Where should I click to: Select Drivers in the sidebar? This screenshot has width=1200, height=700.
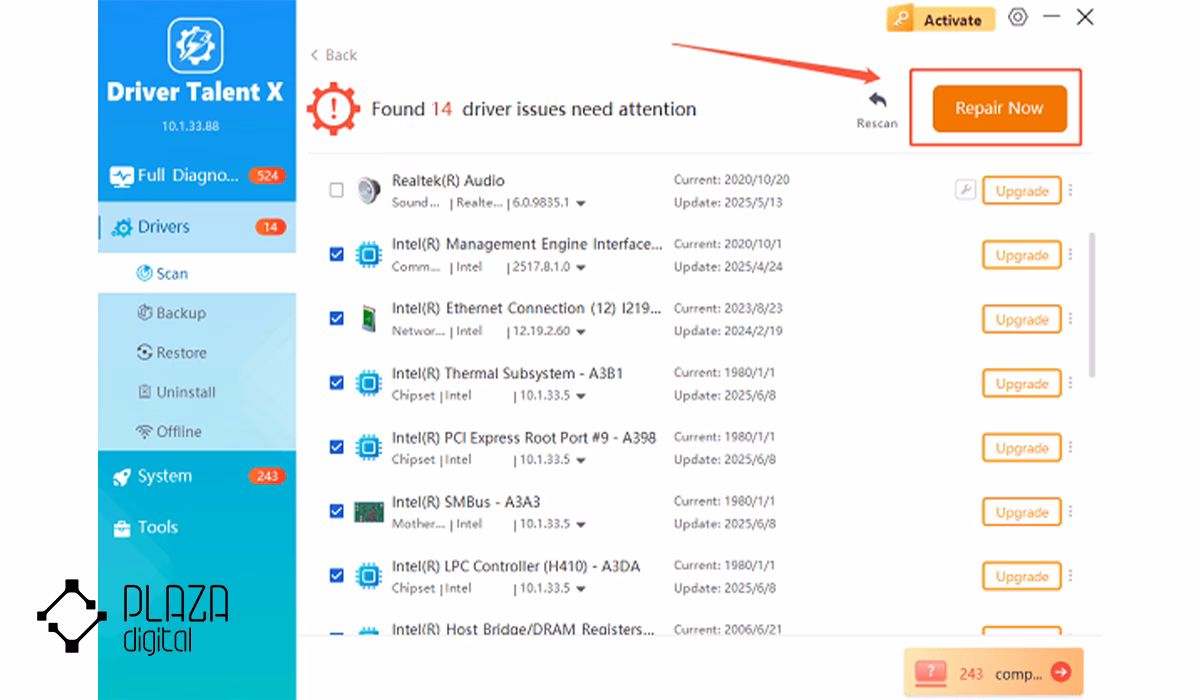pos(197,227)
